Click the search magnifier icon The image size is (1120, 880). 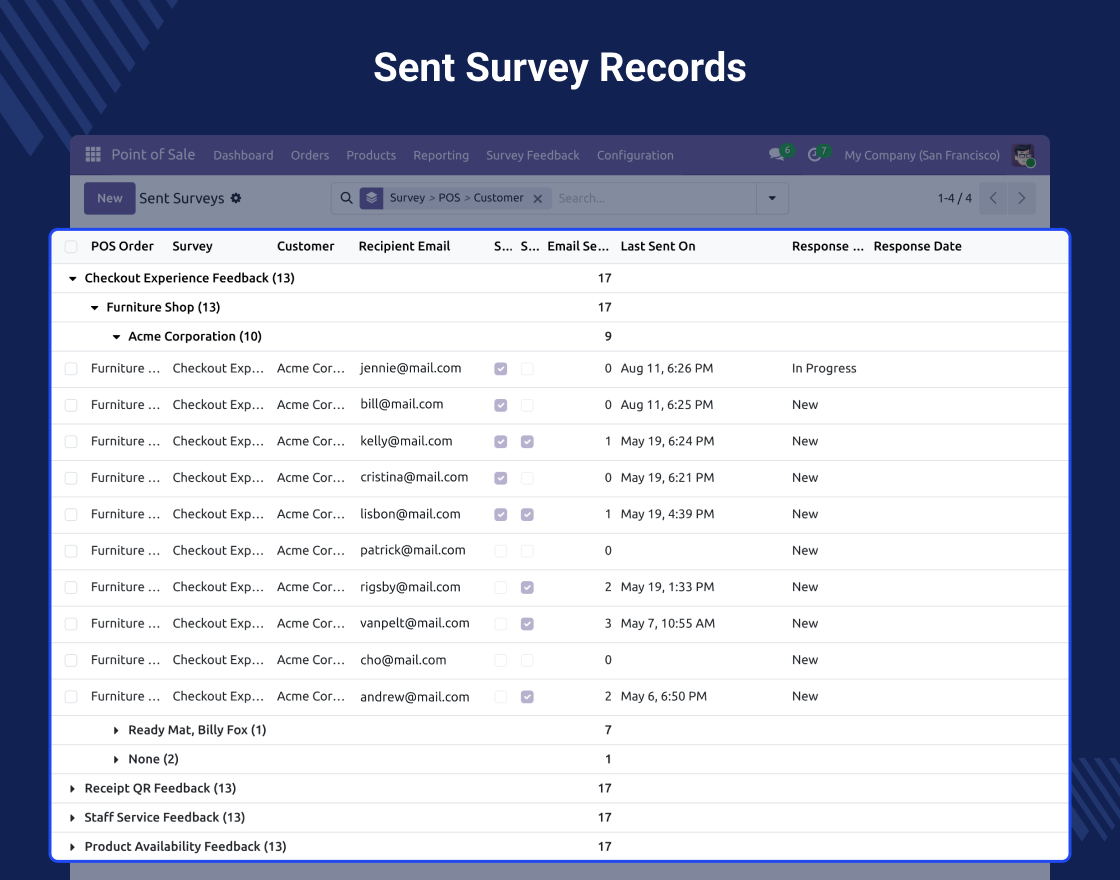click(x=346, y=198)
